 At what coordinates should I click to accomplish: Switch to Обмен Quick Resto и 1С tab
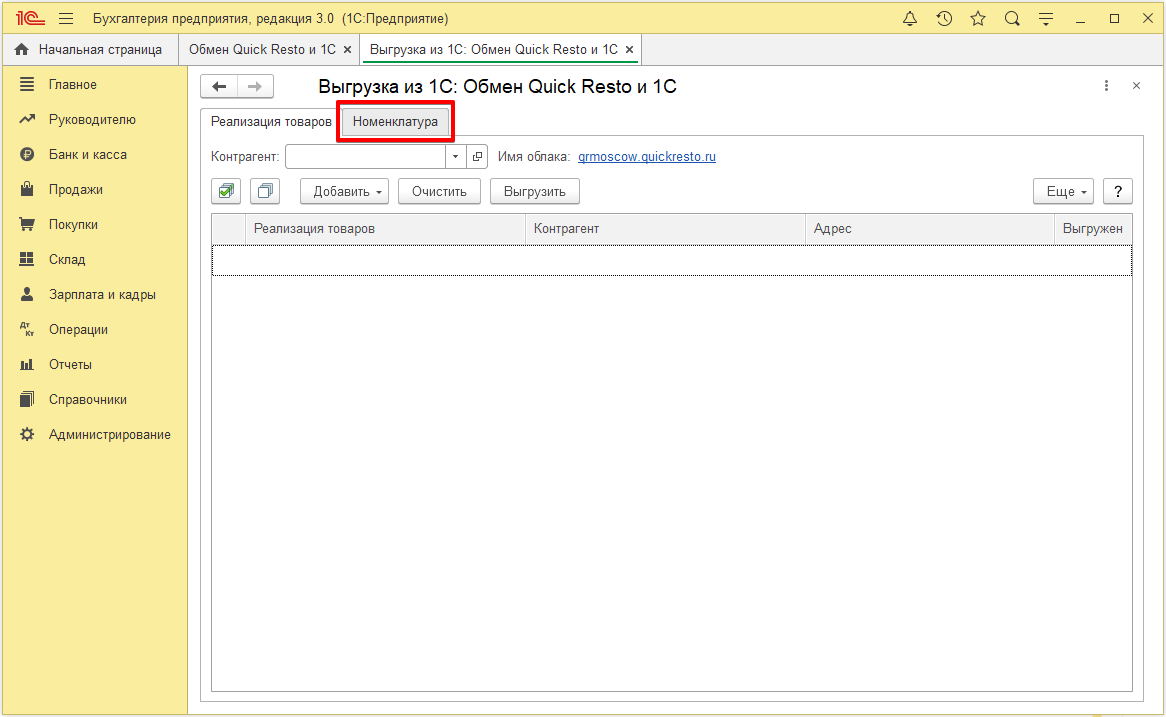coord(262,50)
